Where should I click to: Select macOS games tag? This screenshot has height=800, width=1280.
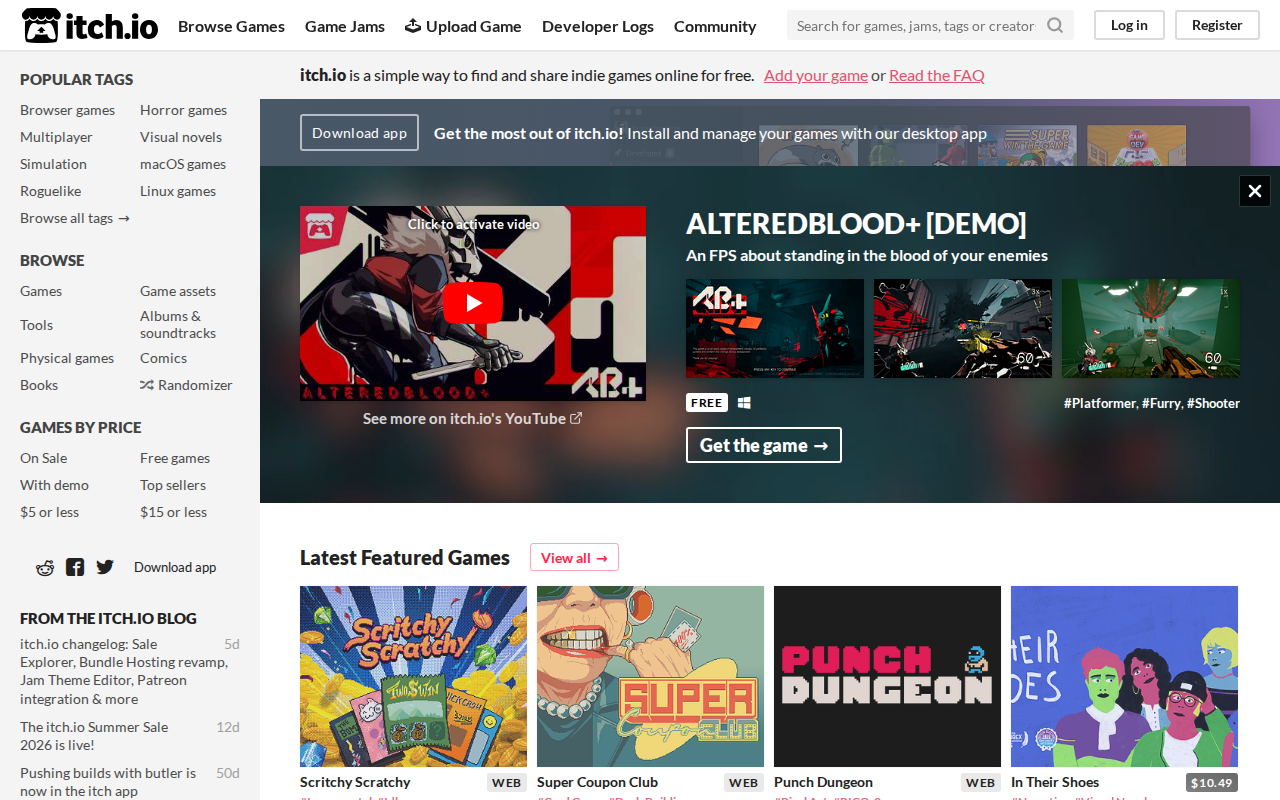[183, 164]
